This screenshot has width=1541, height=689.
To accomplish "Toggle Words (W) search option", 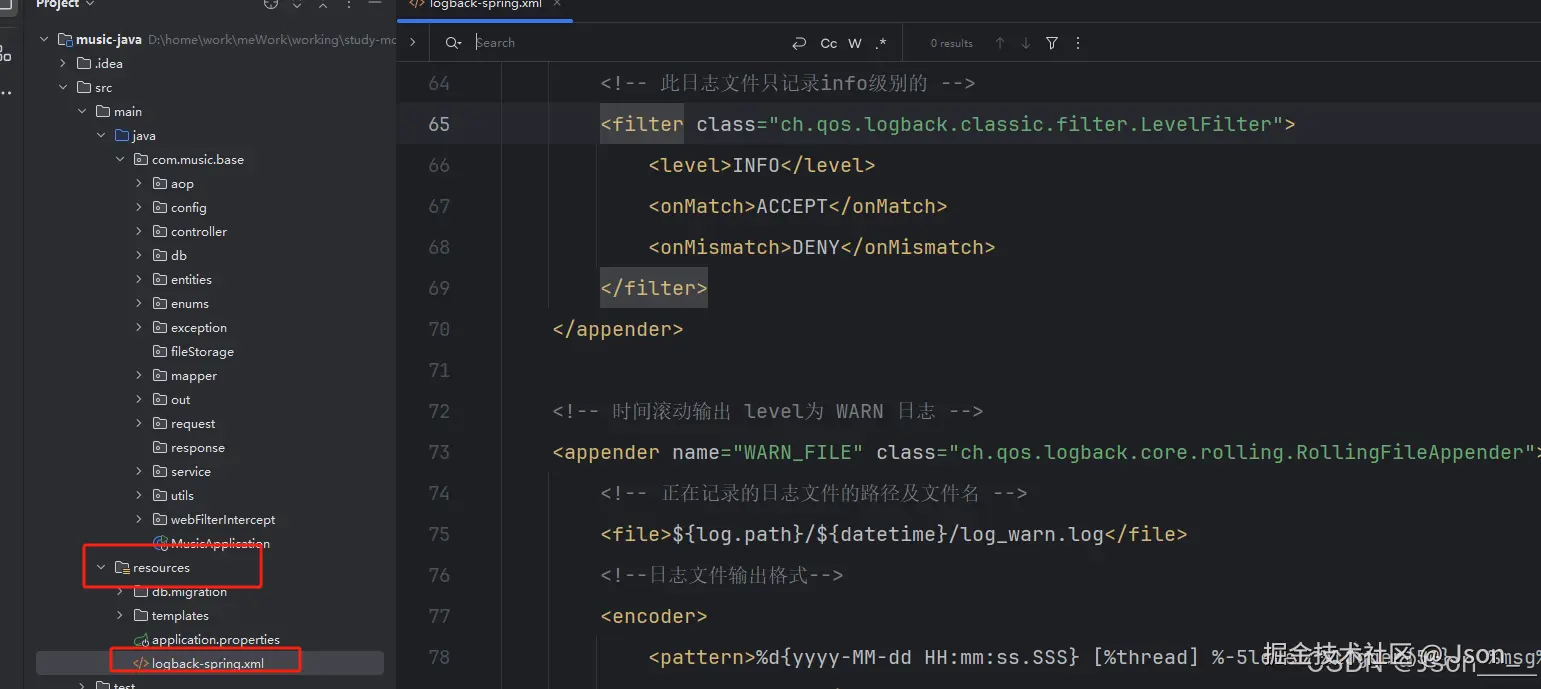I will point(855,43).
